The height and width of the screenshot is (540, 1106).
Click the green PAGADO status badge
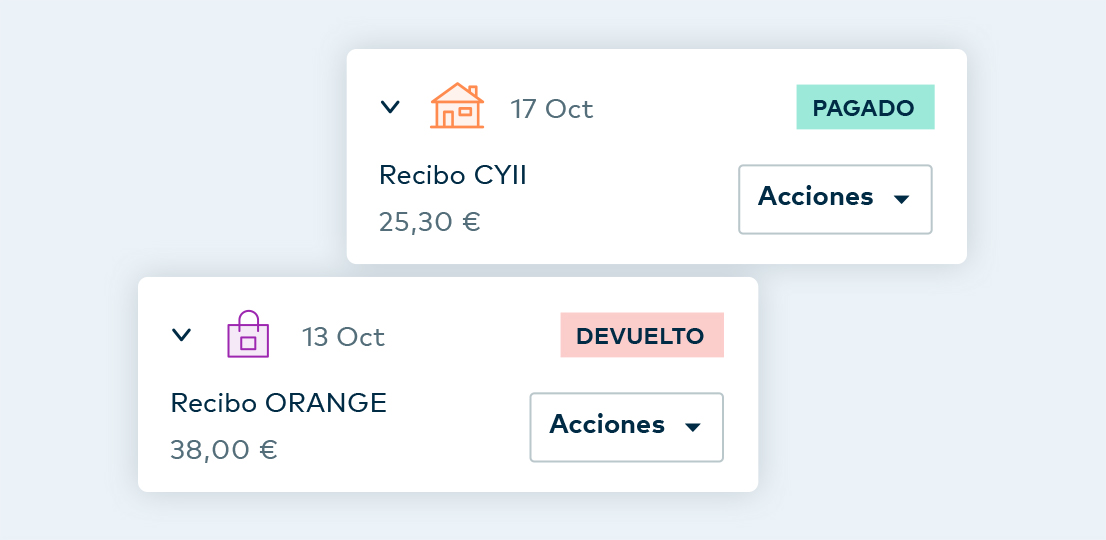[x=865, y=108]
